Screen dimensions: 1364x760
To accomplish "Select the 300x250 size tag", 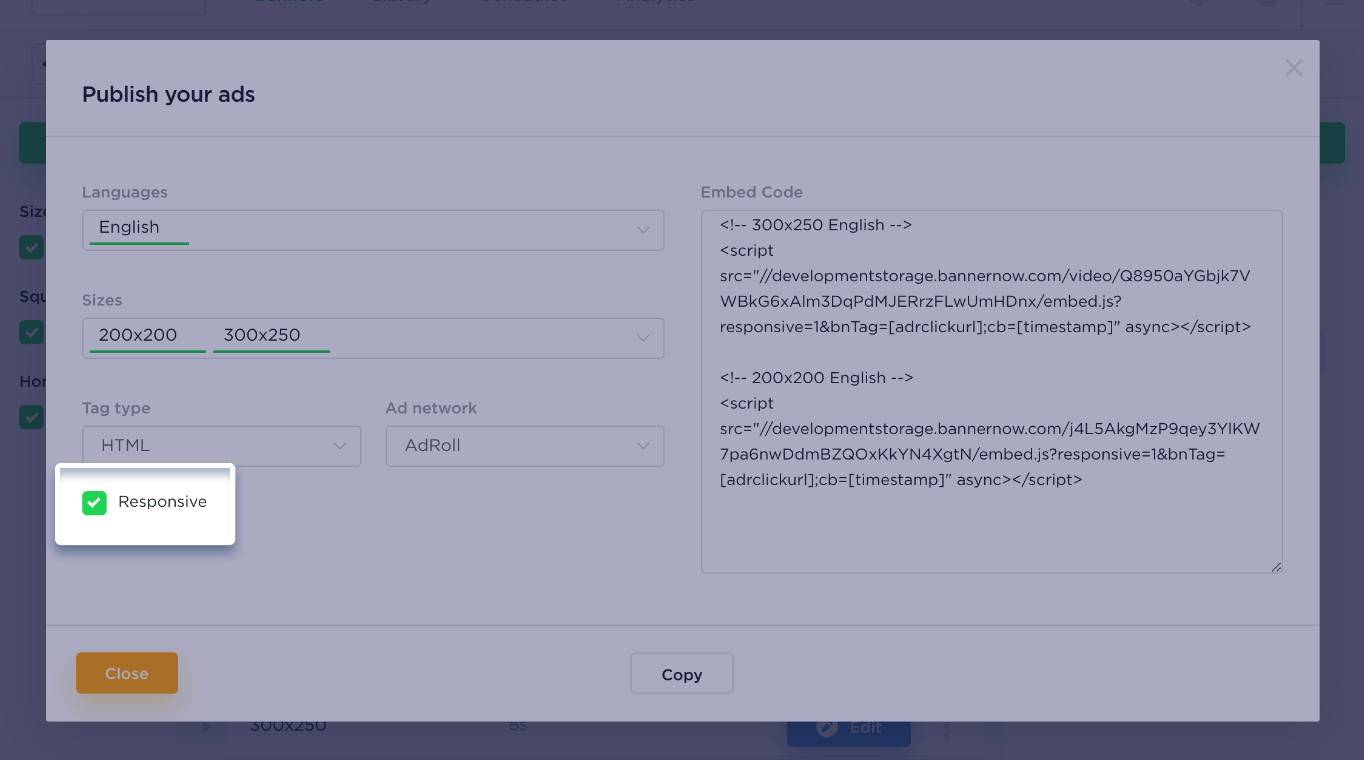I will tap(271, 336).
